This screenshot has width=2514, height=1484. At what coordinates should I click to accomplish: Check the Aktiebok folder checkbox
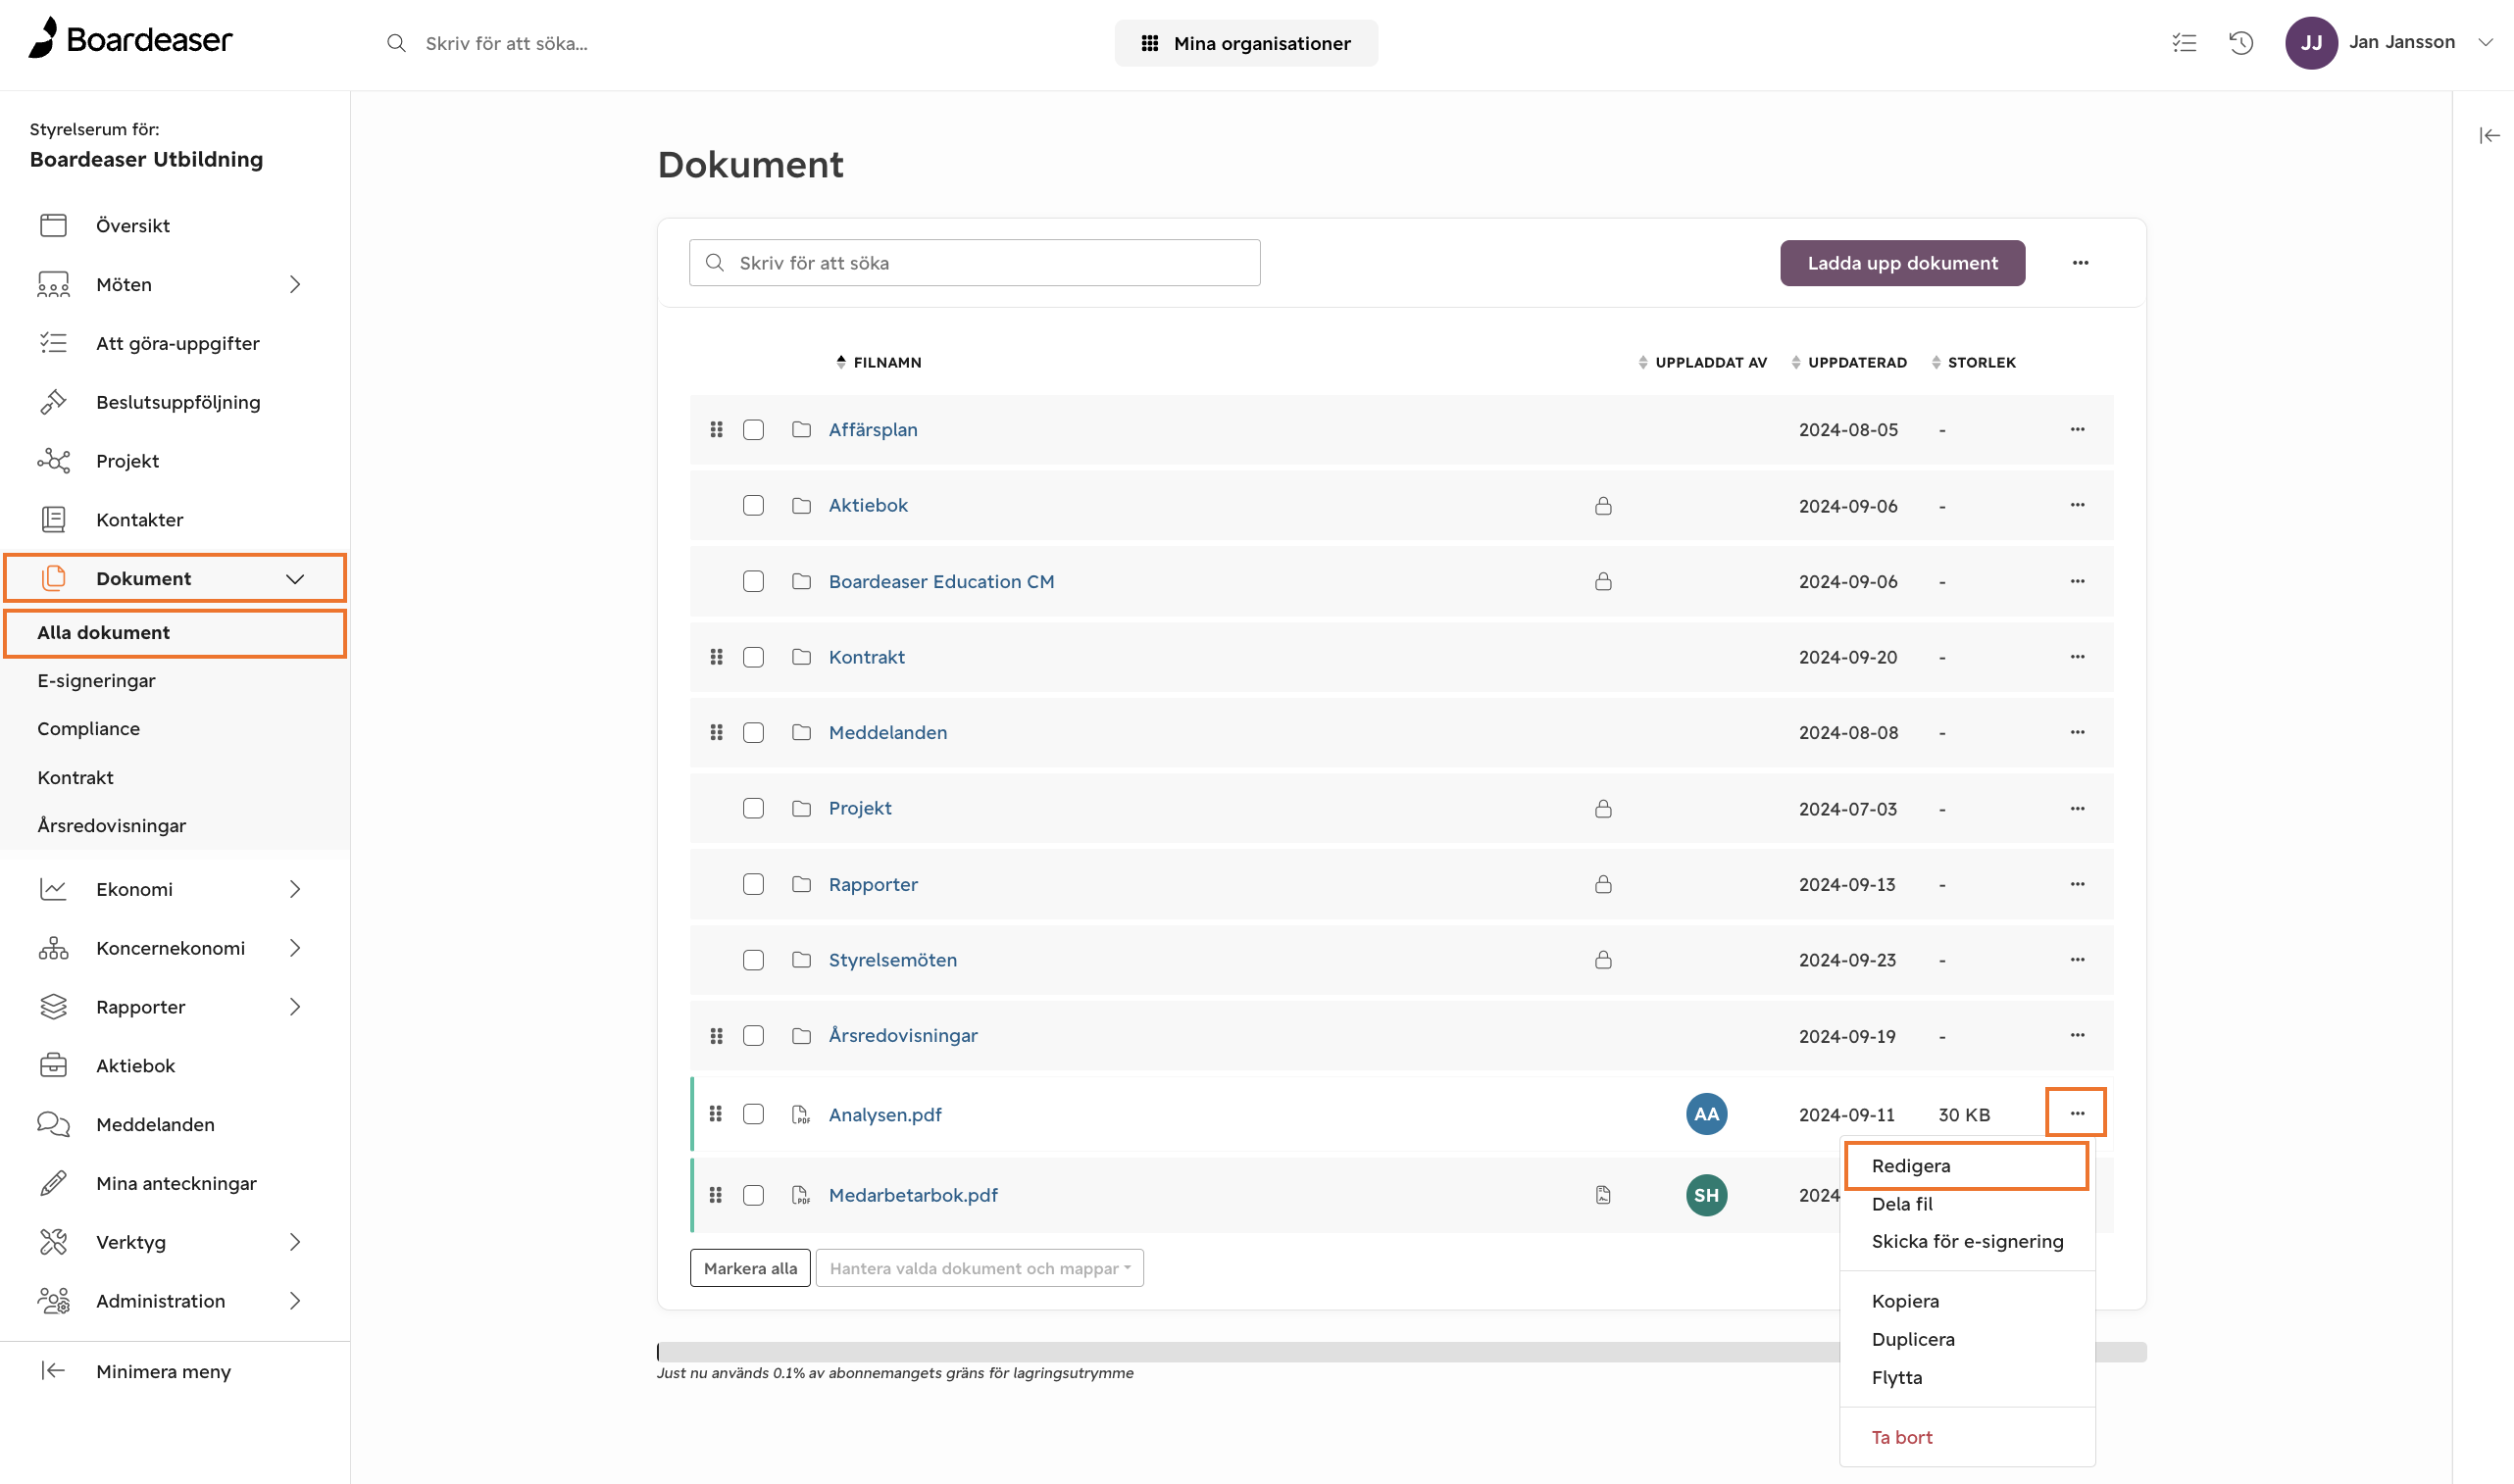753,505
